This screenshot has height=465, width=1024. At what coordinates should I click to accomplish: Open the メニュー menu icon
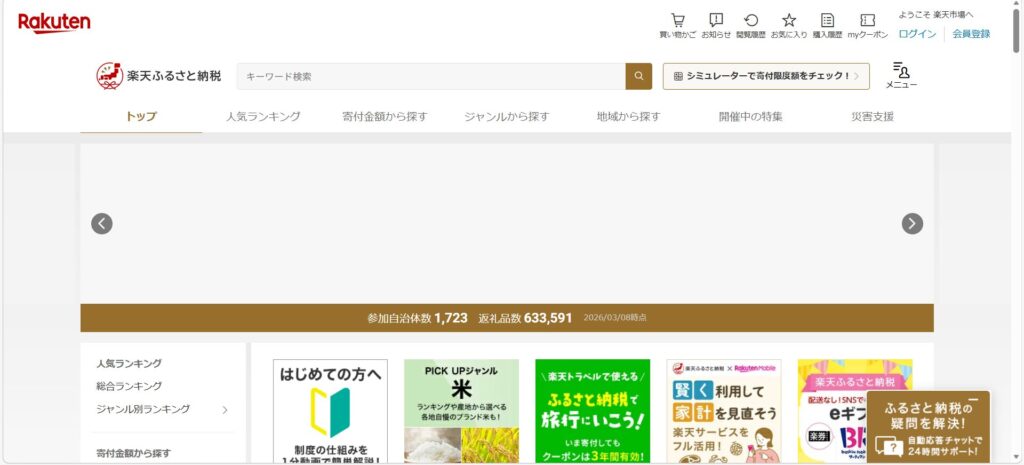tap(901, 74)
